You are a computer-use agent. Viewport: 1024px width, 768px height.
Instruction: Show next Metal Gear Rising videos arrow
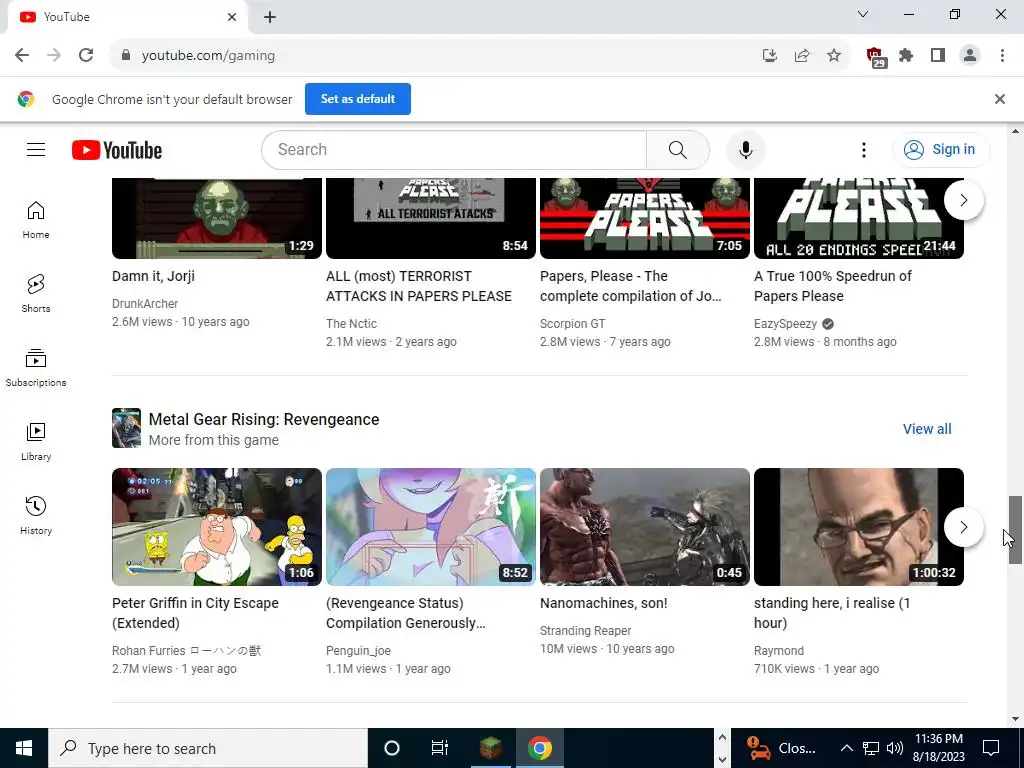point(963,527)
